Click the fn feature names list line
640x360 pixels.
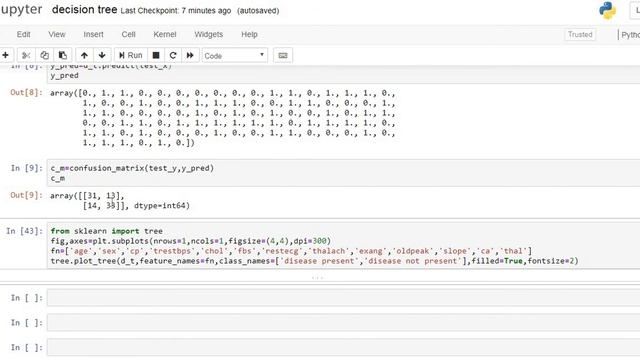pyautogui.click(x=291, y=251)
